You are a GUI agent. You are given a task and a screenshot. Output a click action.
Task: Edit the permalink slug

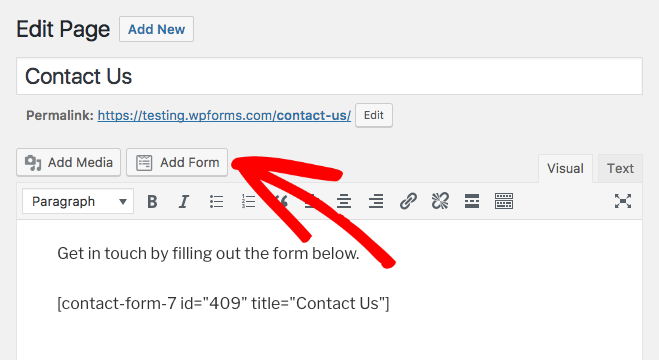tap(374, 115)
